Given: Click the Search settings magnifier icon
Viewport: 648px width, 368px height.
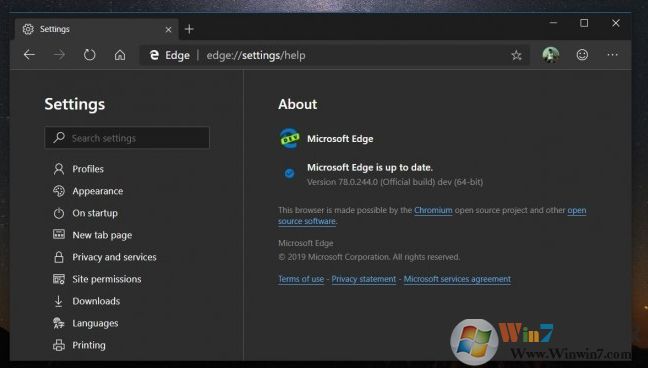Looking at the screenshot, I should (x=59, y=137).
